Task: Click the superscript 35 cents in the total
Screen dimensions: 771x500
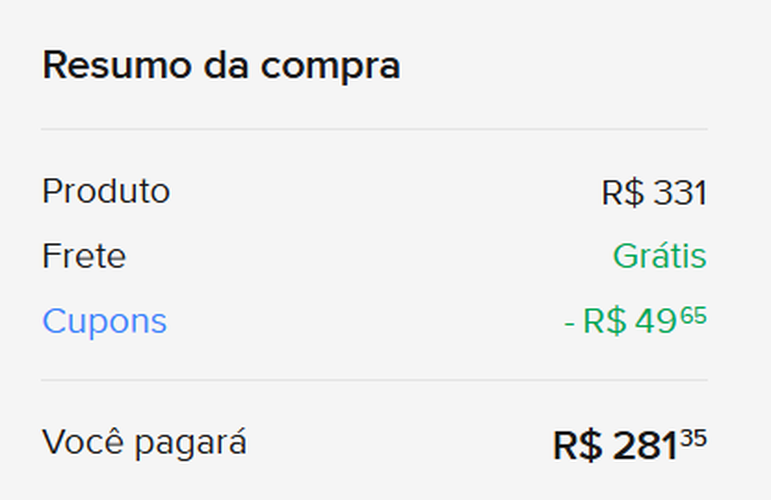Action: (x=694, y=439)
